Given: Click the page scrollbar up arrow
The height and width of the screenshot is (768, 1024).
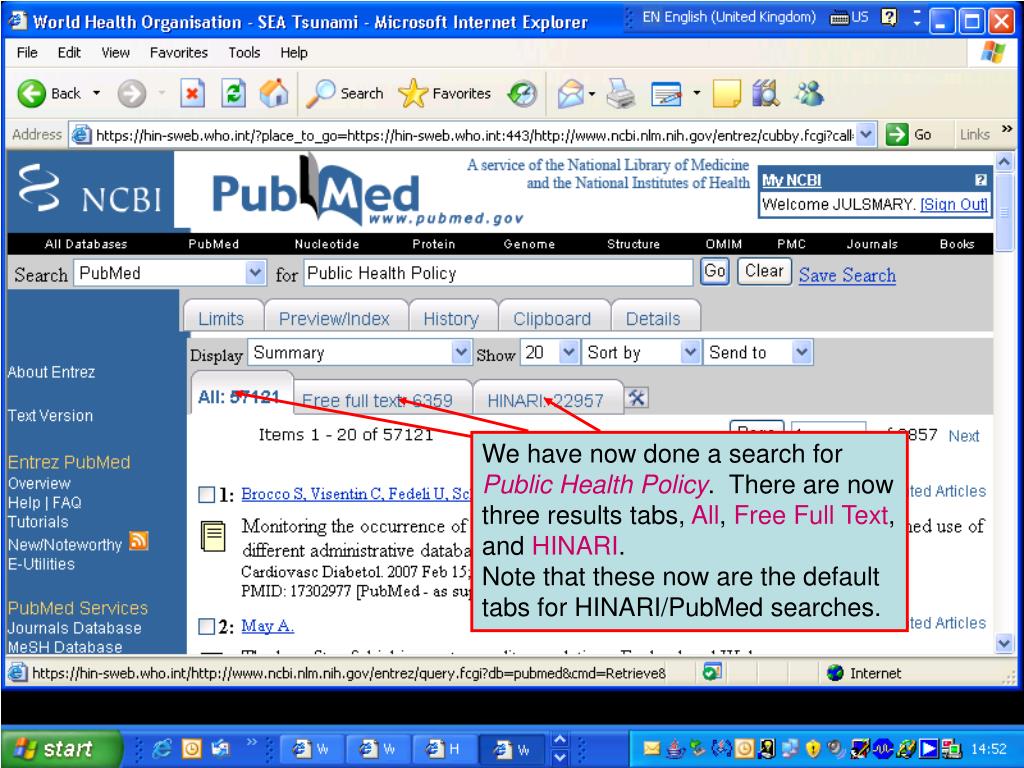Looking at the screenshot, I should 1004,161.
